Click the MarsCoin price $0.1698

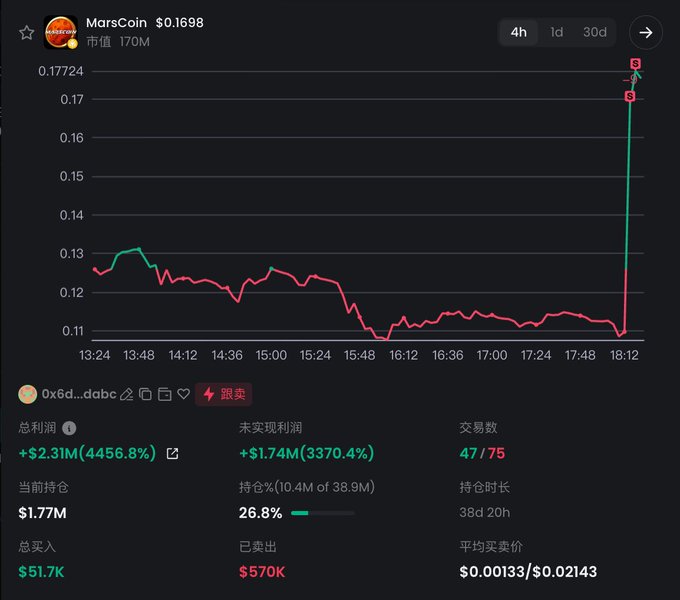click(180, 23)
